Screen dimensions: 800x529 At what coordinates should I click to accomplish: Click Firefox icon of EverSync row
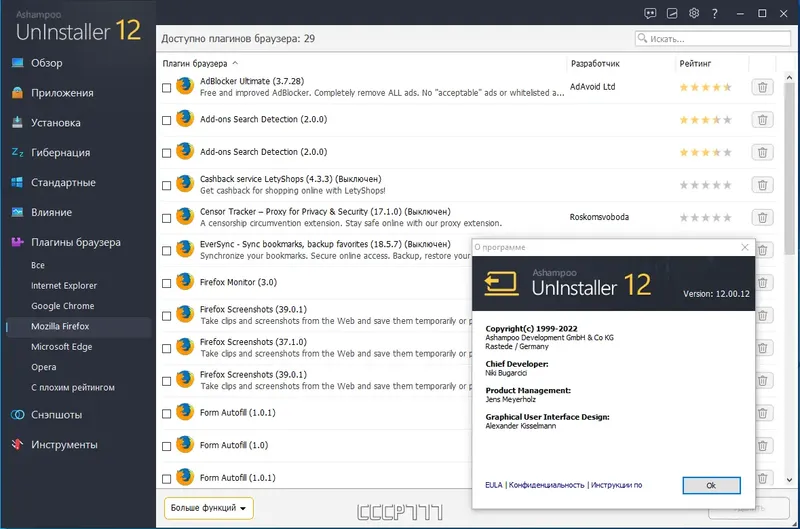pyautogui.click(x=185, y=249)
